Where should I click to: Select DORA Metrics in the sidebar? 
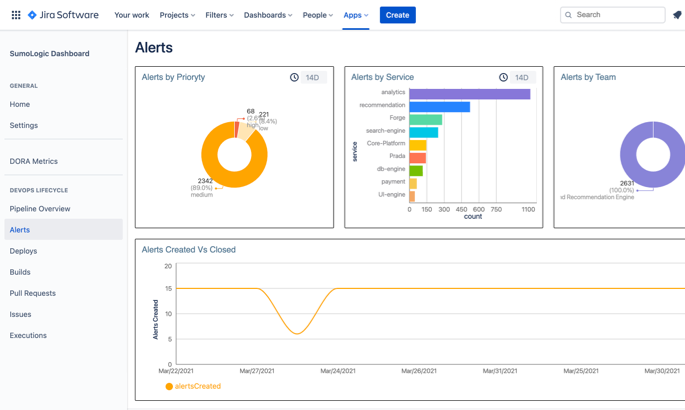coord(34,161)
